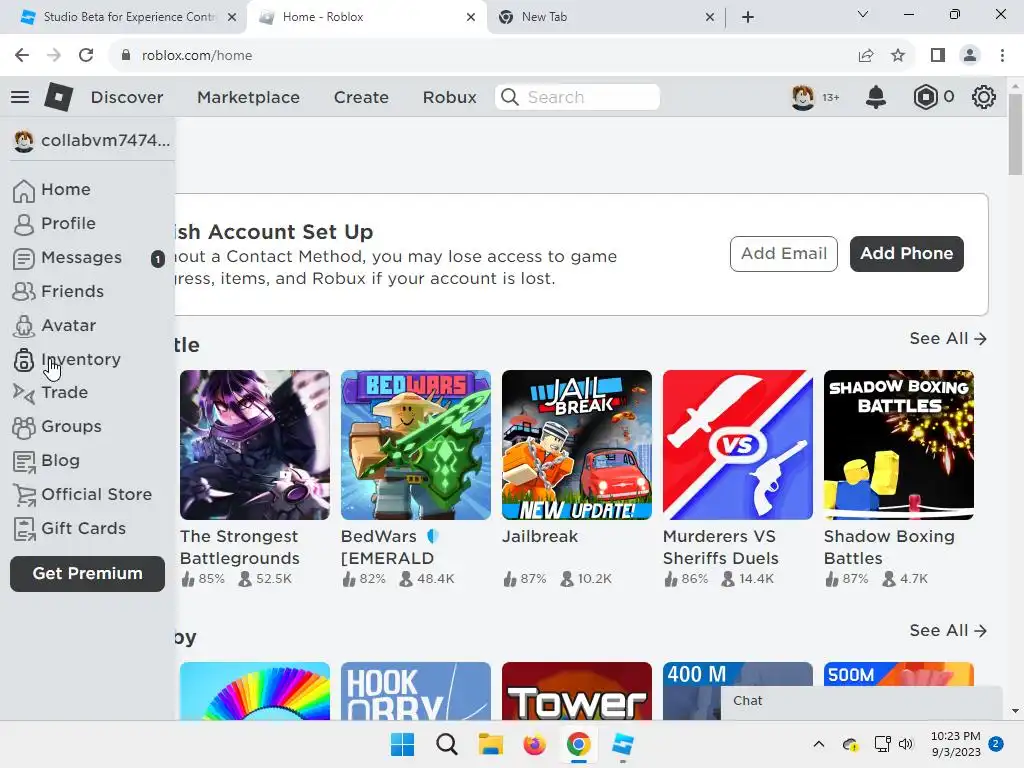This screenshot has height=768, width=1024.
Task: Click See All above the Tower row
Action: point(948,631)
